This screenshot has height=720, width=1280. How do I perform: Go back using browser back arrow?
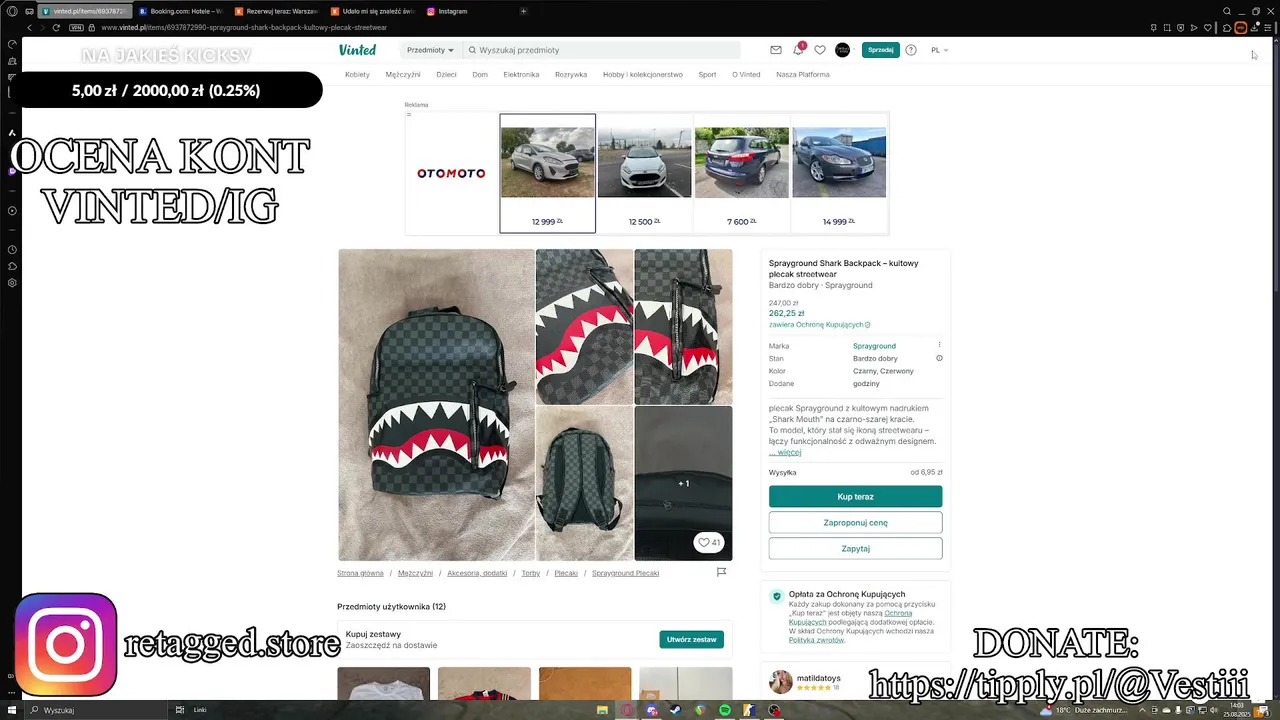coord(28,28)
